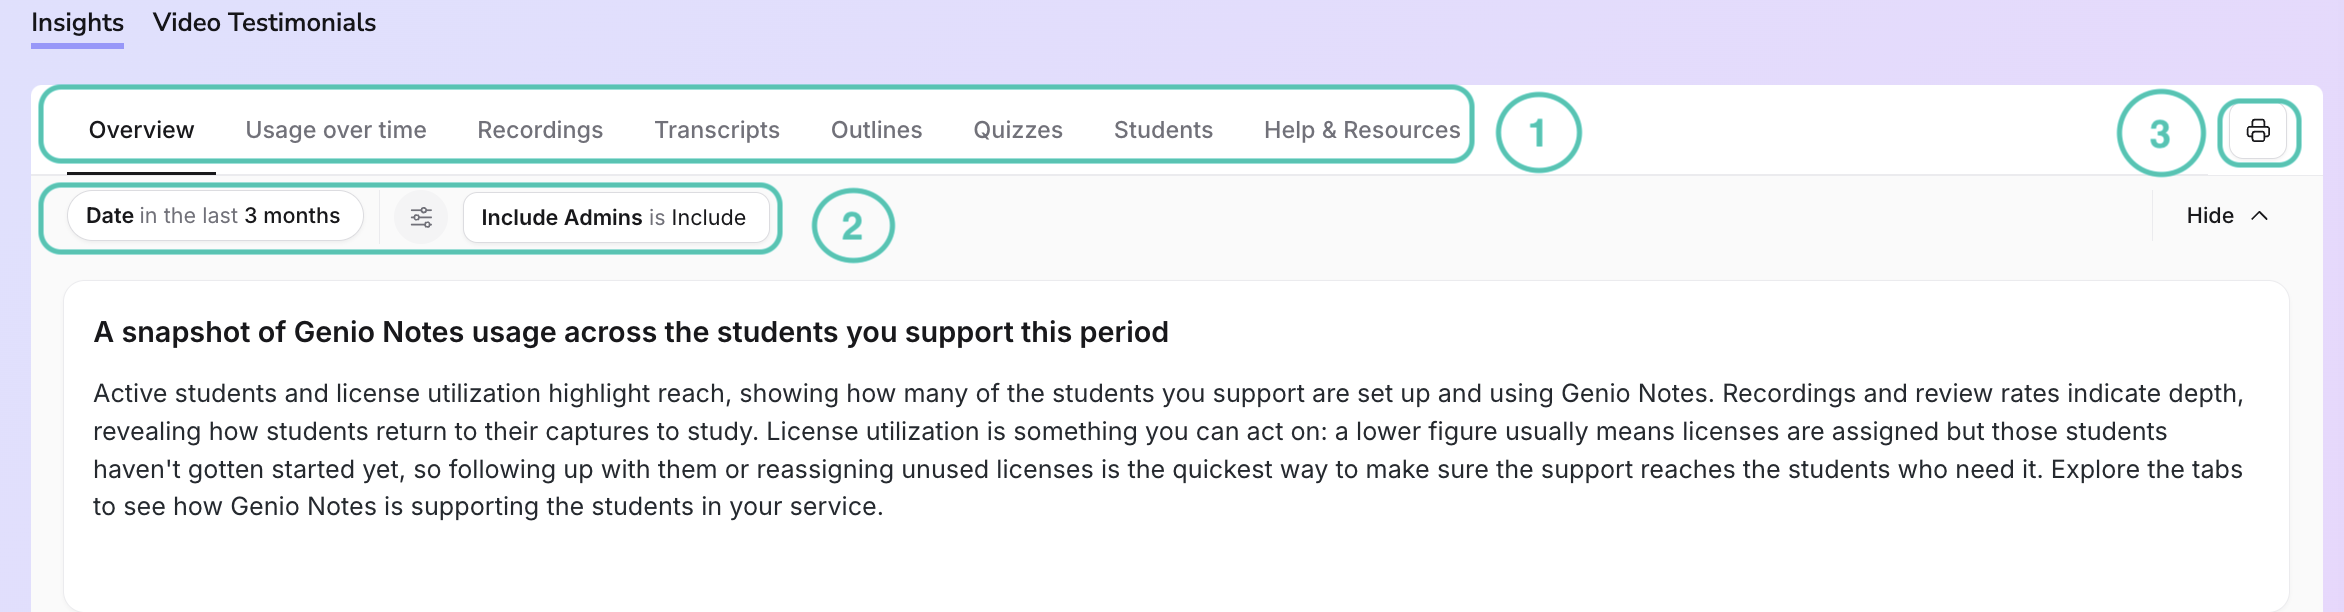The width and height of the screenshot is (2344, 612).
Task: View the Quizzes tab
Action: [x=1018, y=130]
